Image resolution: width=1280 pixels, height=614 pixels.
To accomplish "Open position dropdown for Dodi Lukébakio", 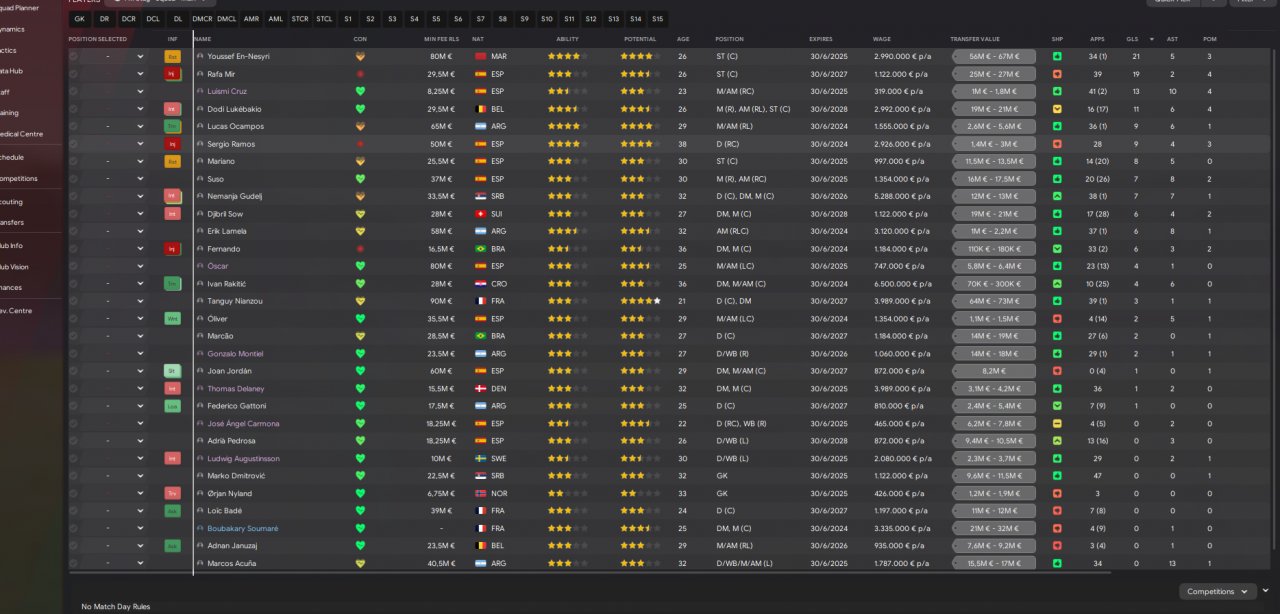I will pos(140,109).
